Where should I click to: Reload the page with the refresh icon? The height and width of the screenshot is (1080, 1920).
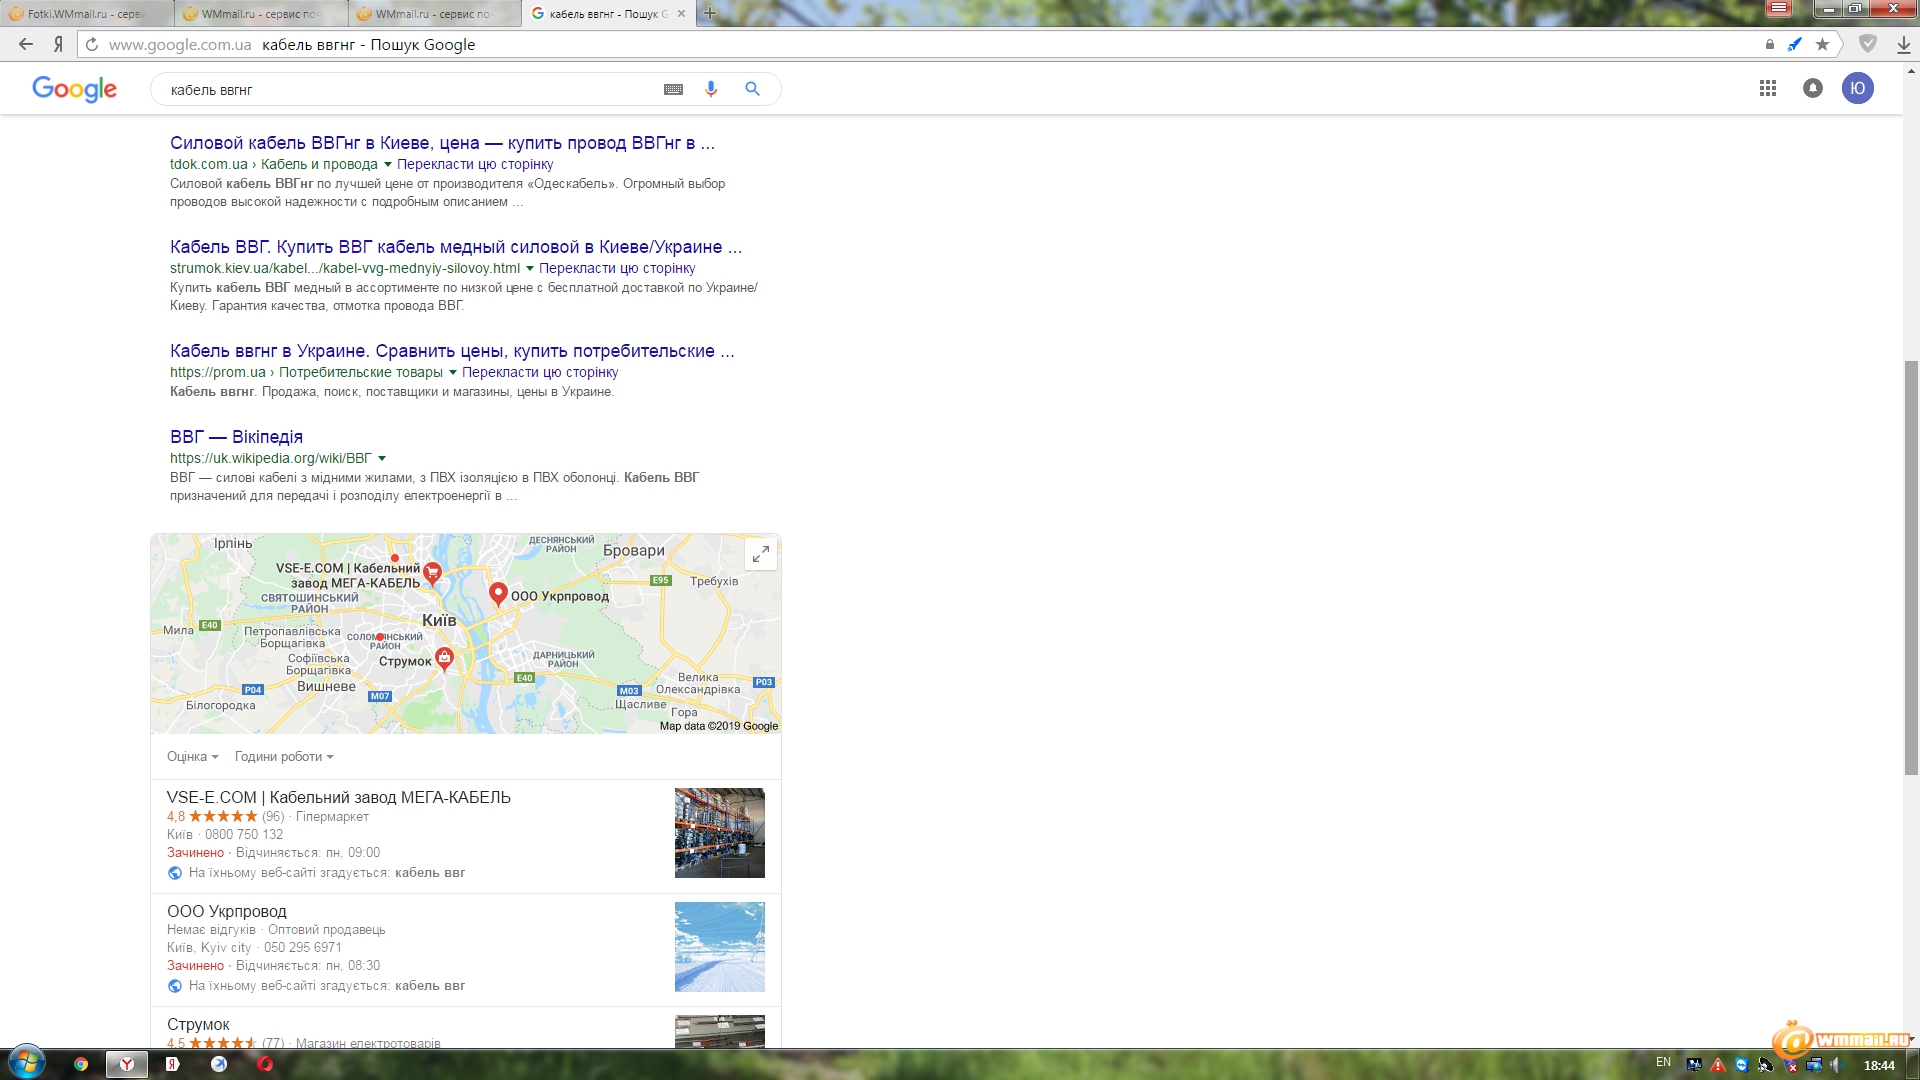91,44
